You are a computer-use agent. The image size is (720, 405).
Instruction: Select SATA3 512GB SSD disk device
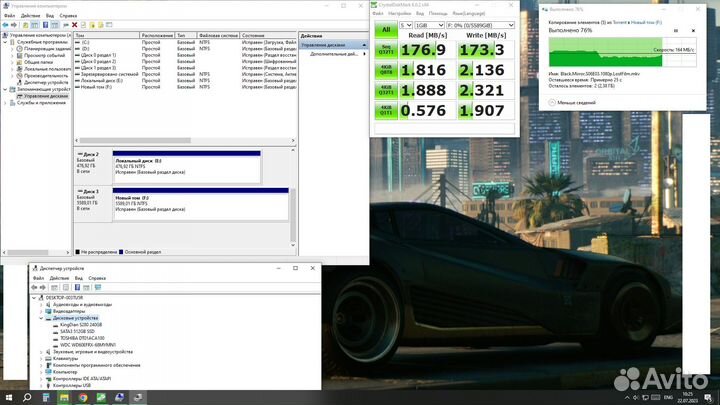77,331
